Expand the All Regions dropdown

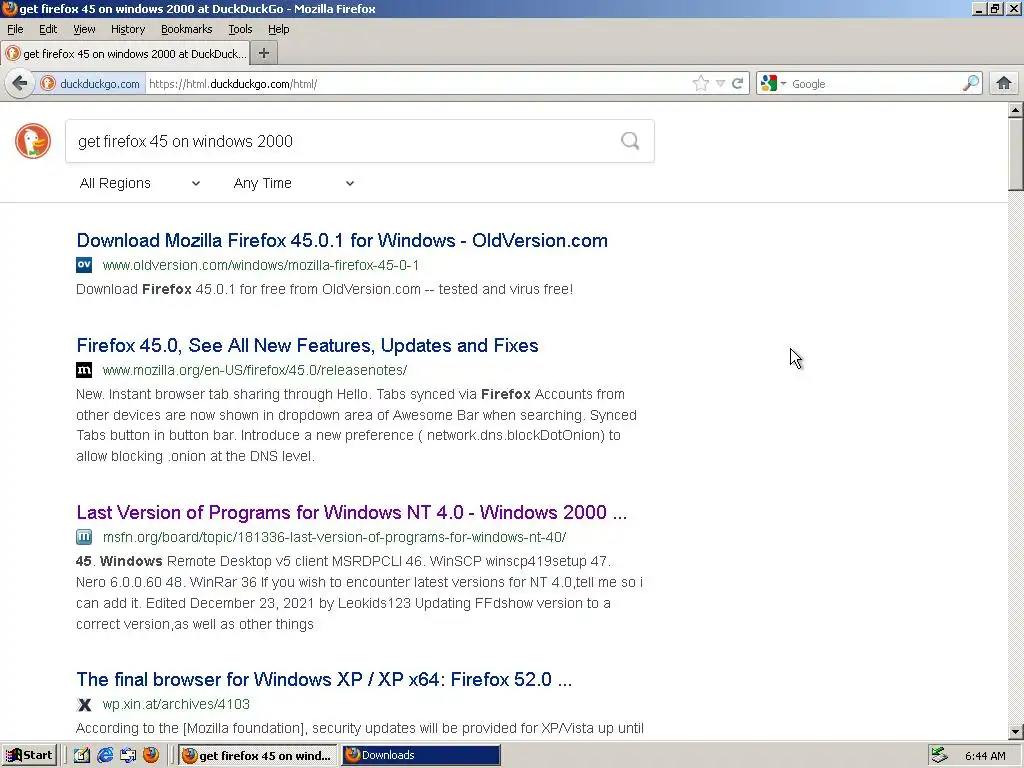point(140,184)
